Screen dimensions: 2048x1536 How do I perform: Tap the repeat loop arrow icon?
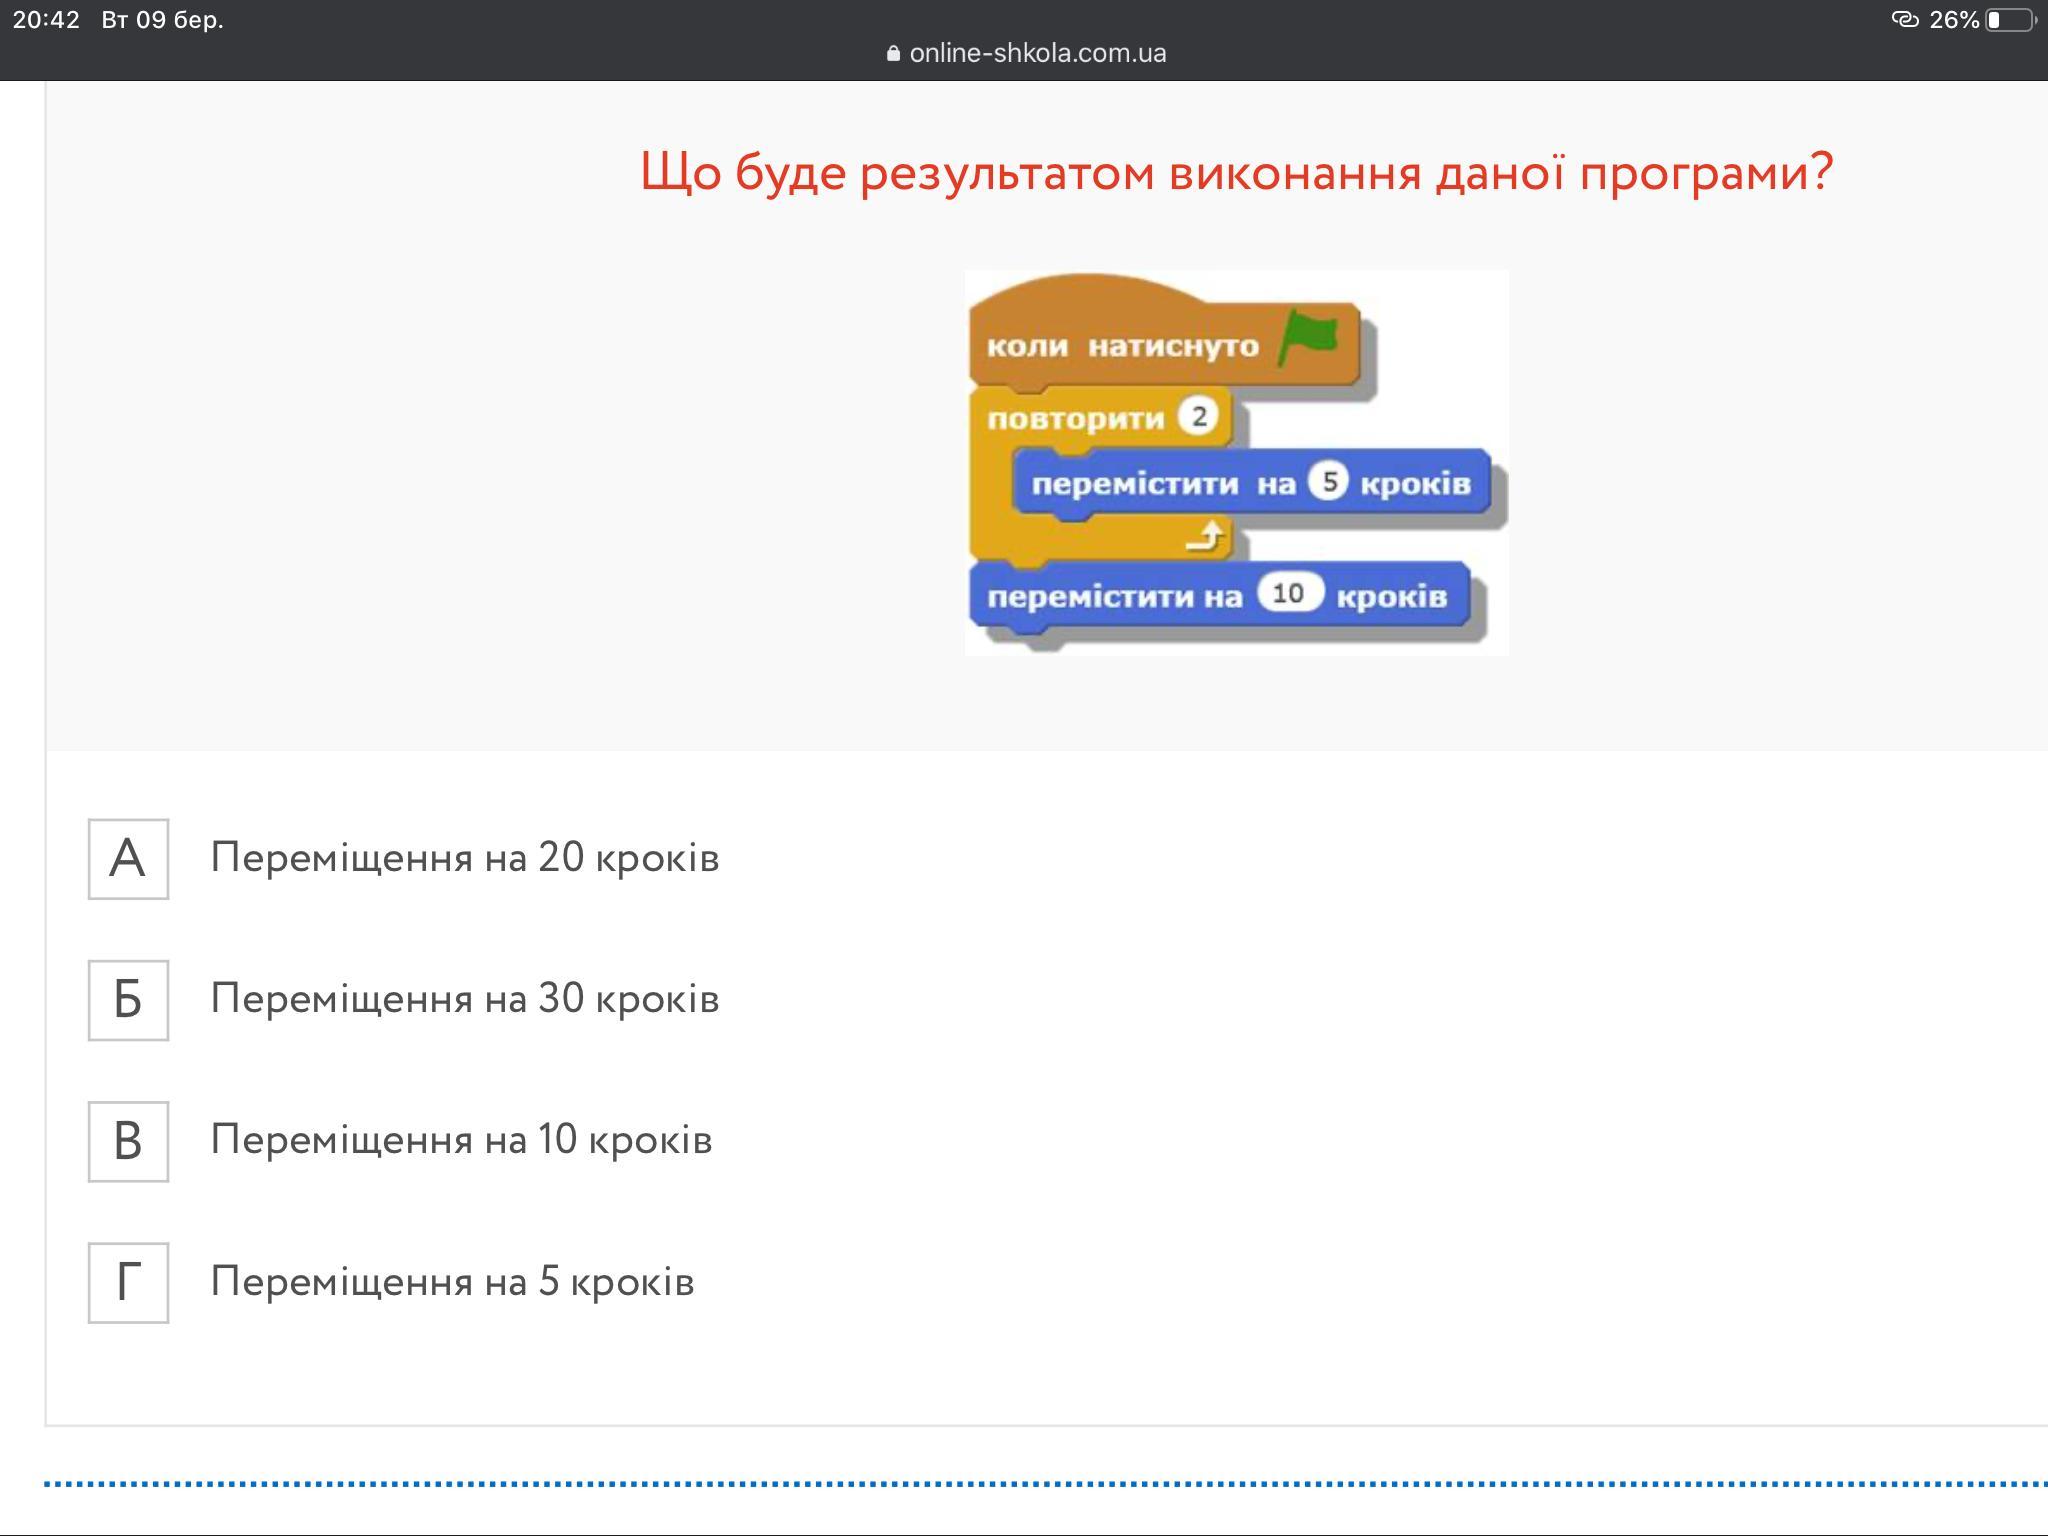pos(1206,537)
